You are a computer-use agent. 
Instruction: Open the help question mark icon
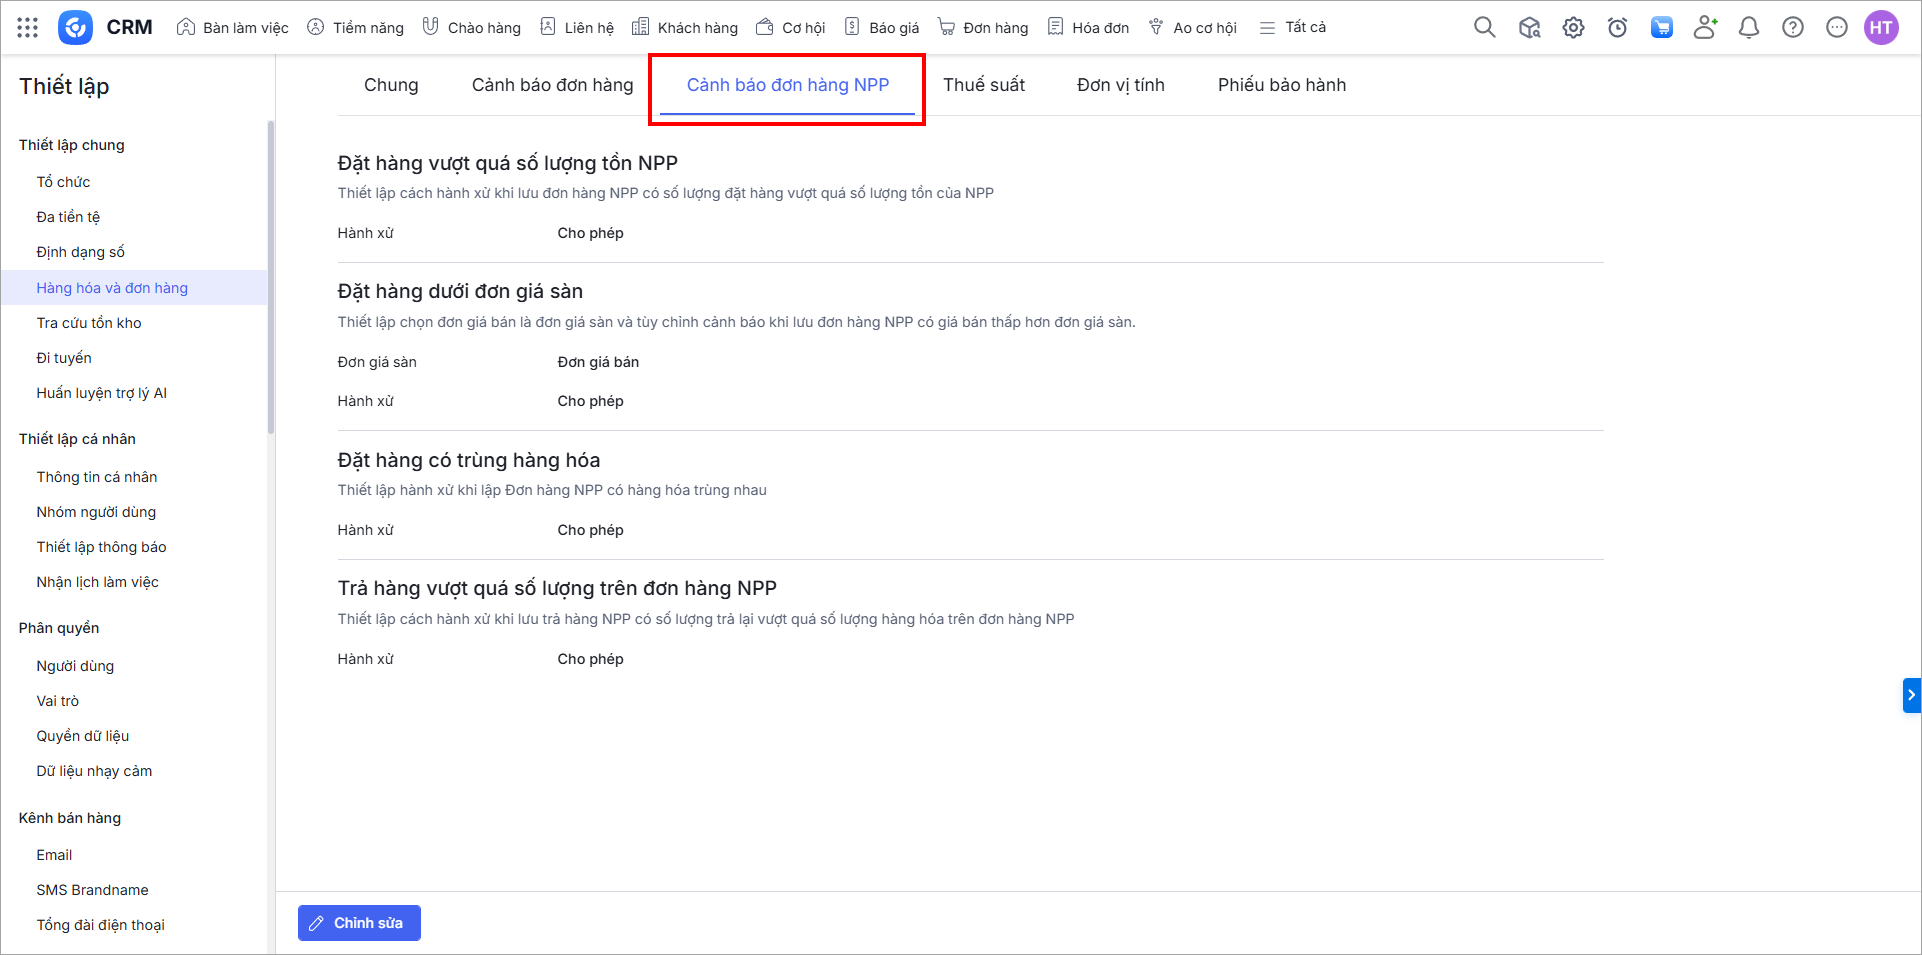point(1792,28)
